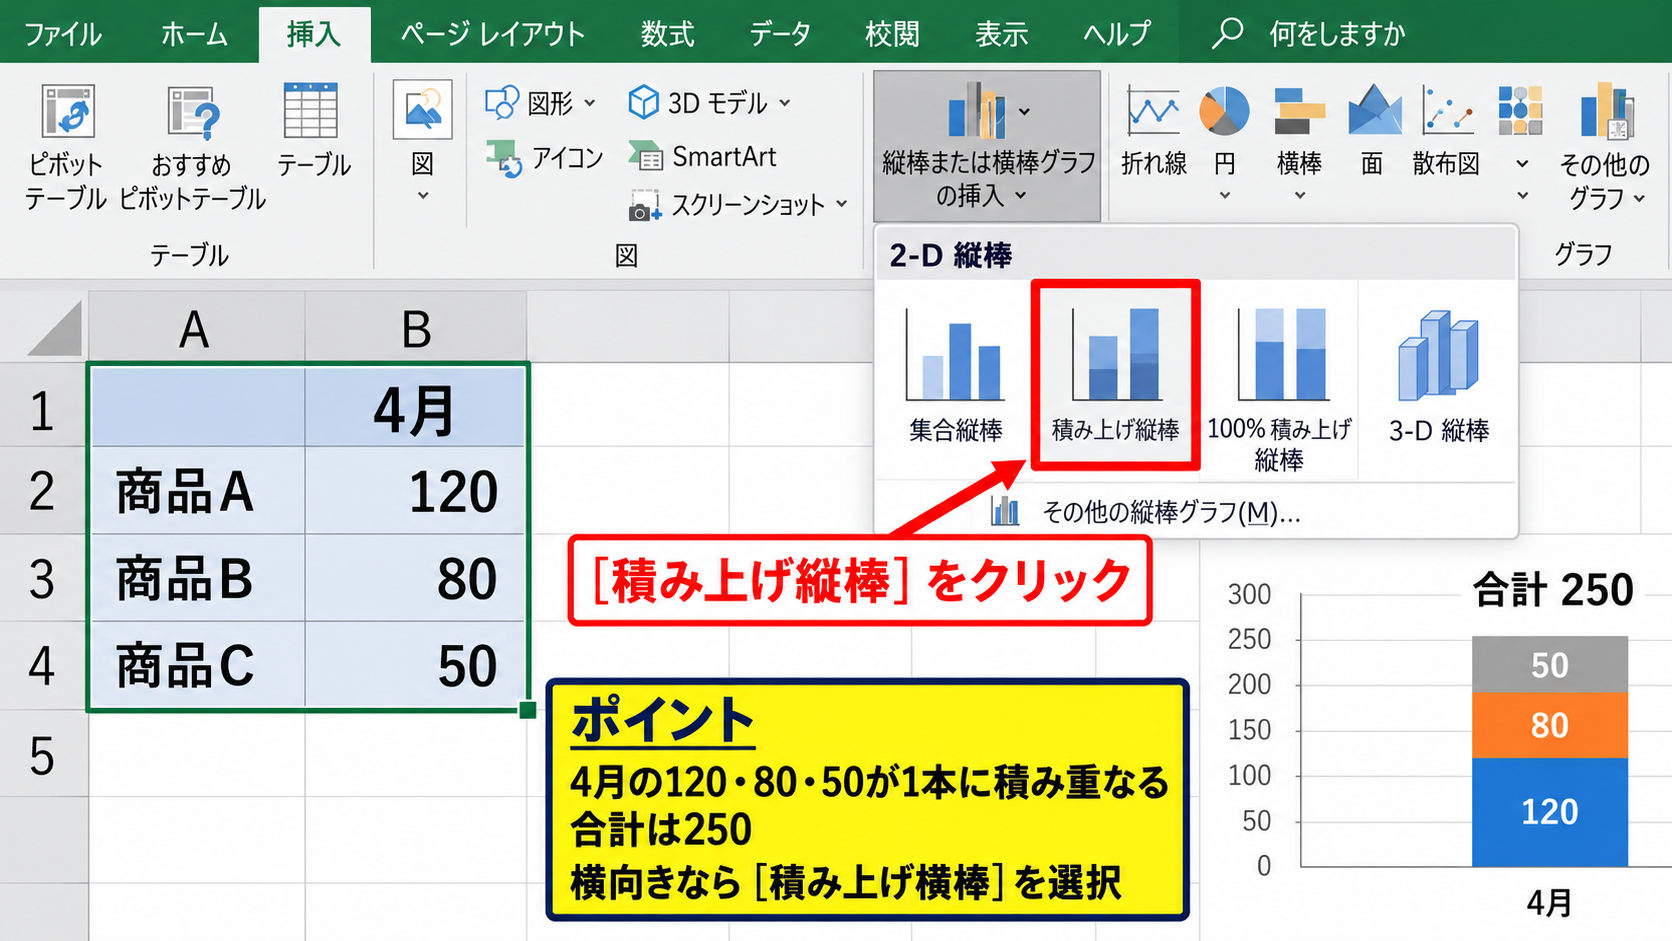
Task: Pick the 100% 積み上げ縦棒 chart
Action: click(1279, 387)
